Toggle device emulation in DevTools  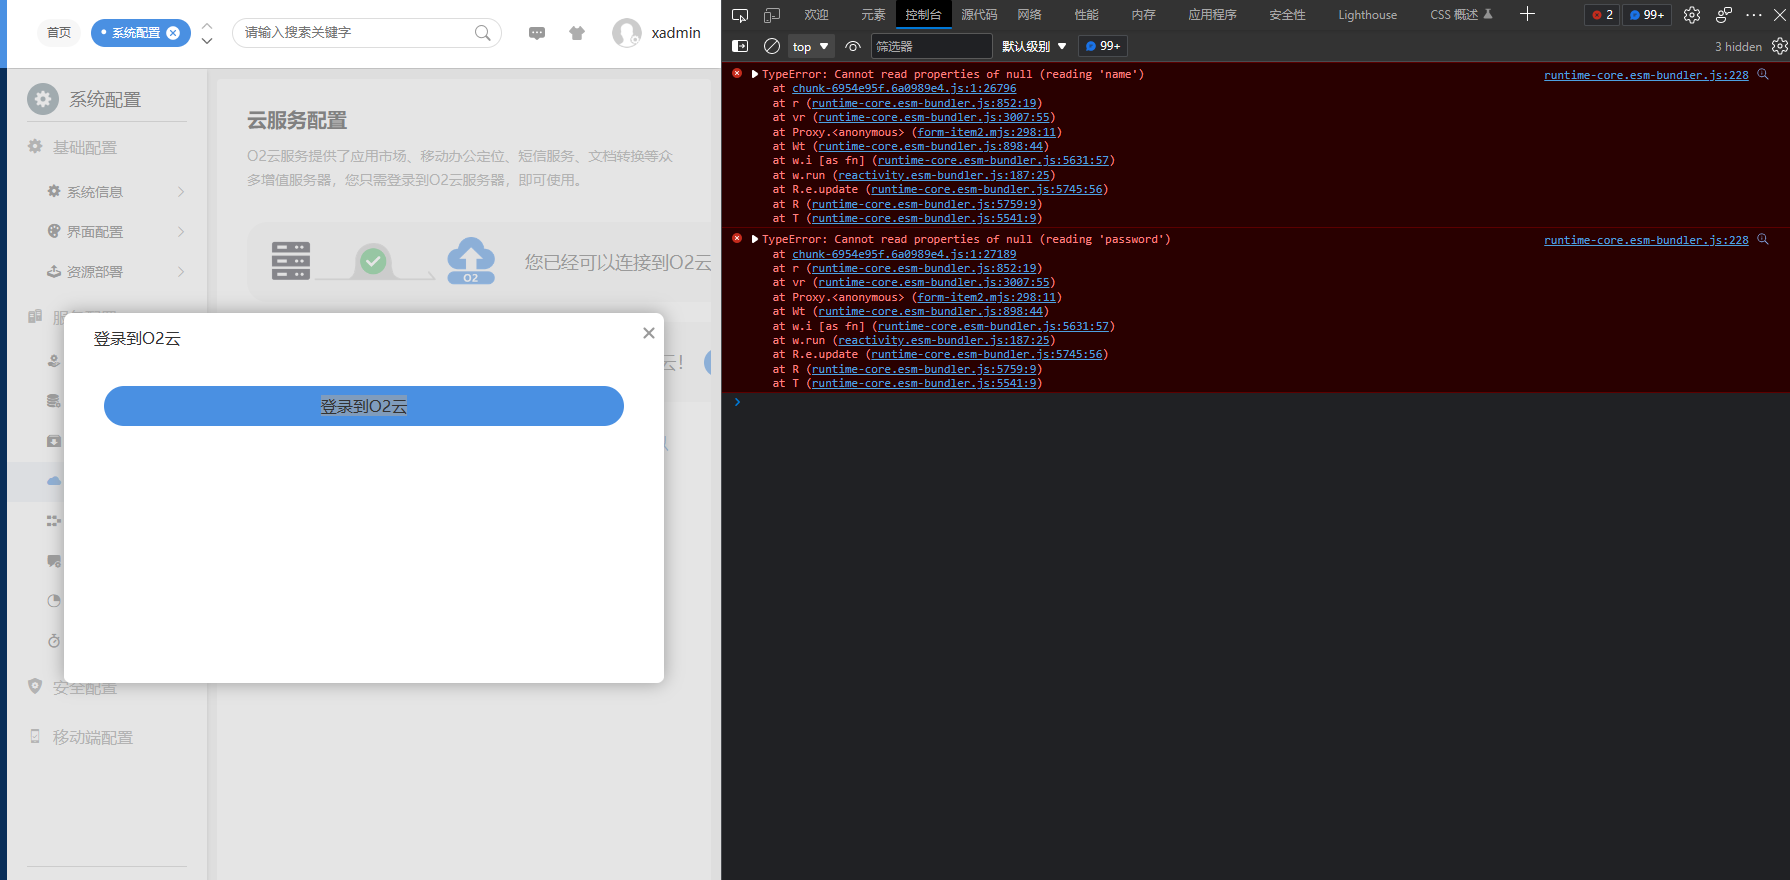(x=772, y=15)
